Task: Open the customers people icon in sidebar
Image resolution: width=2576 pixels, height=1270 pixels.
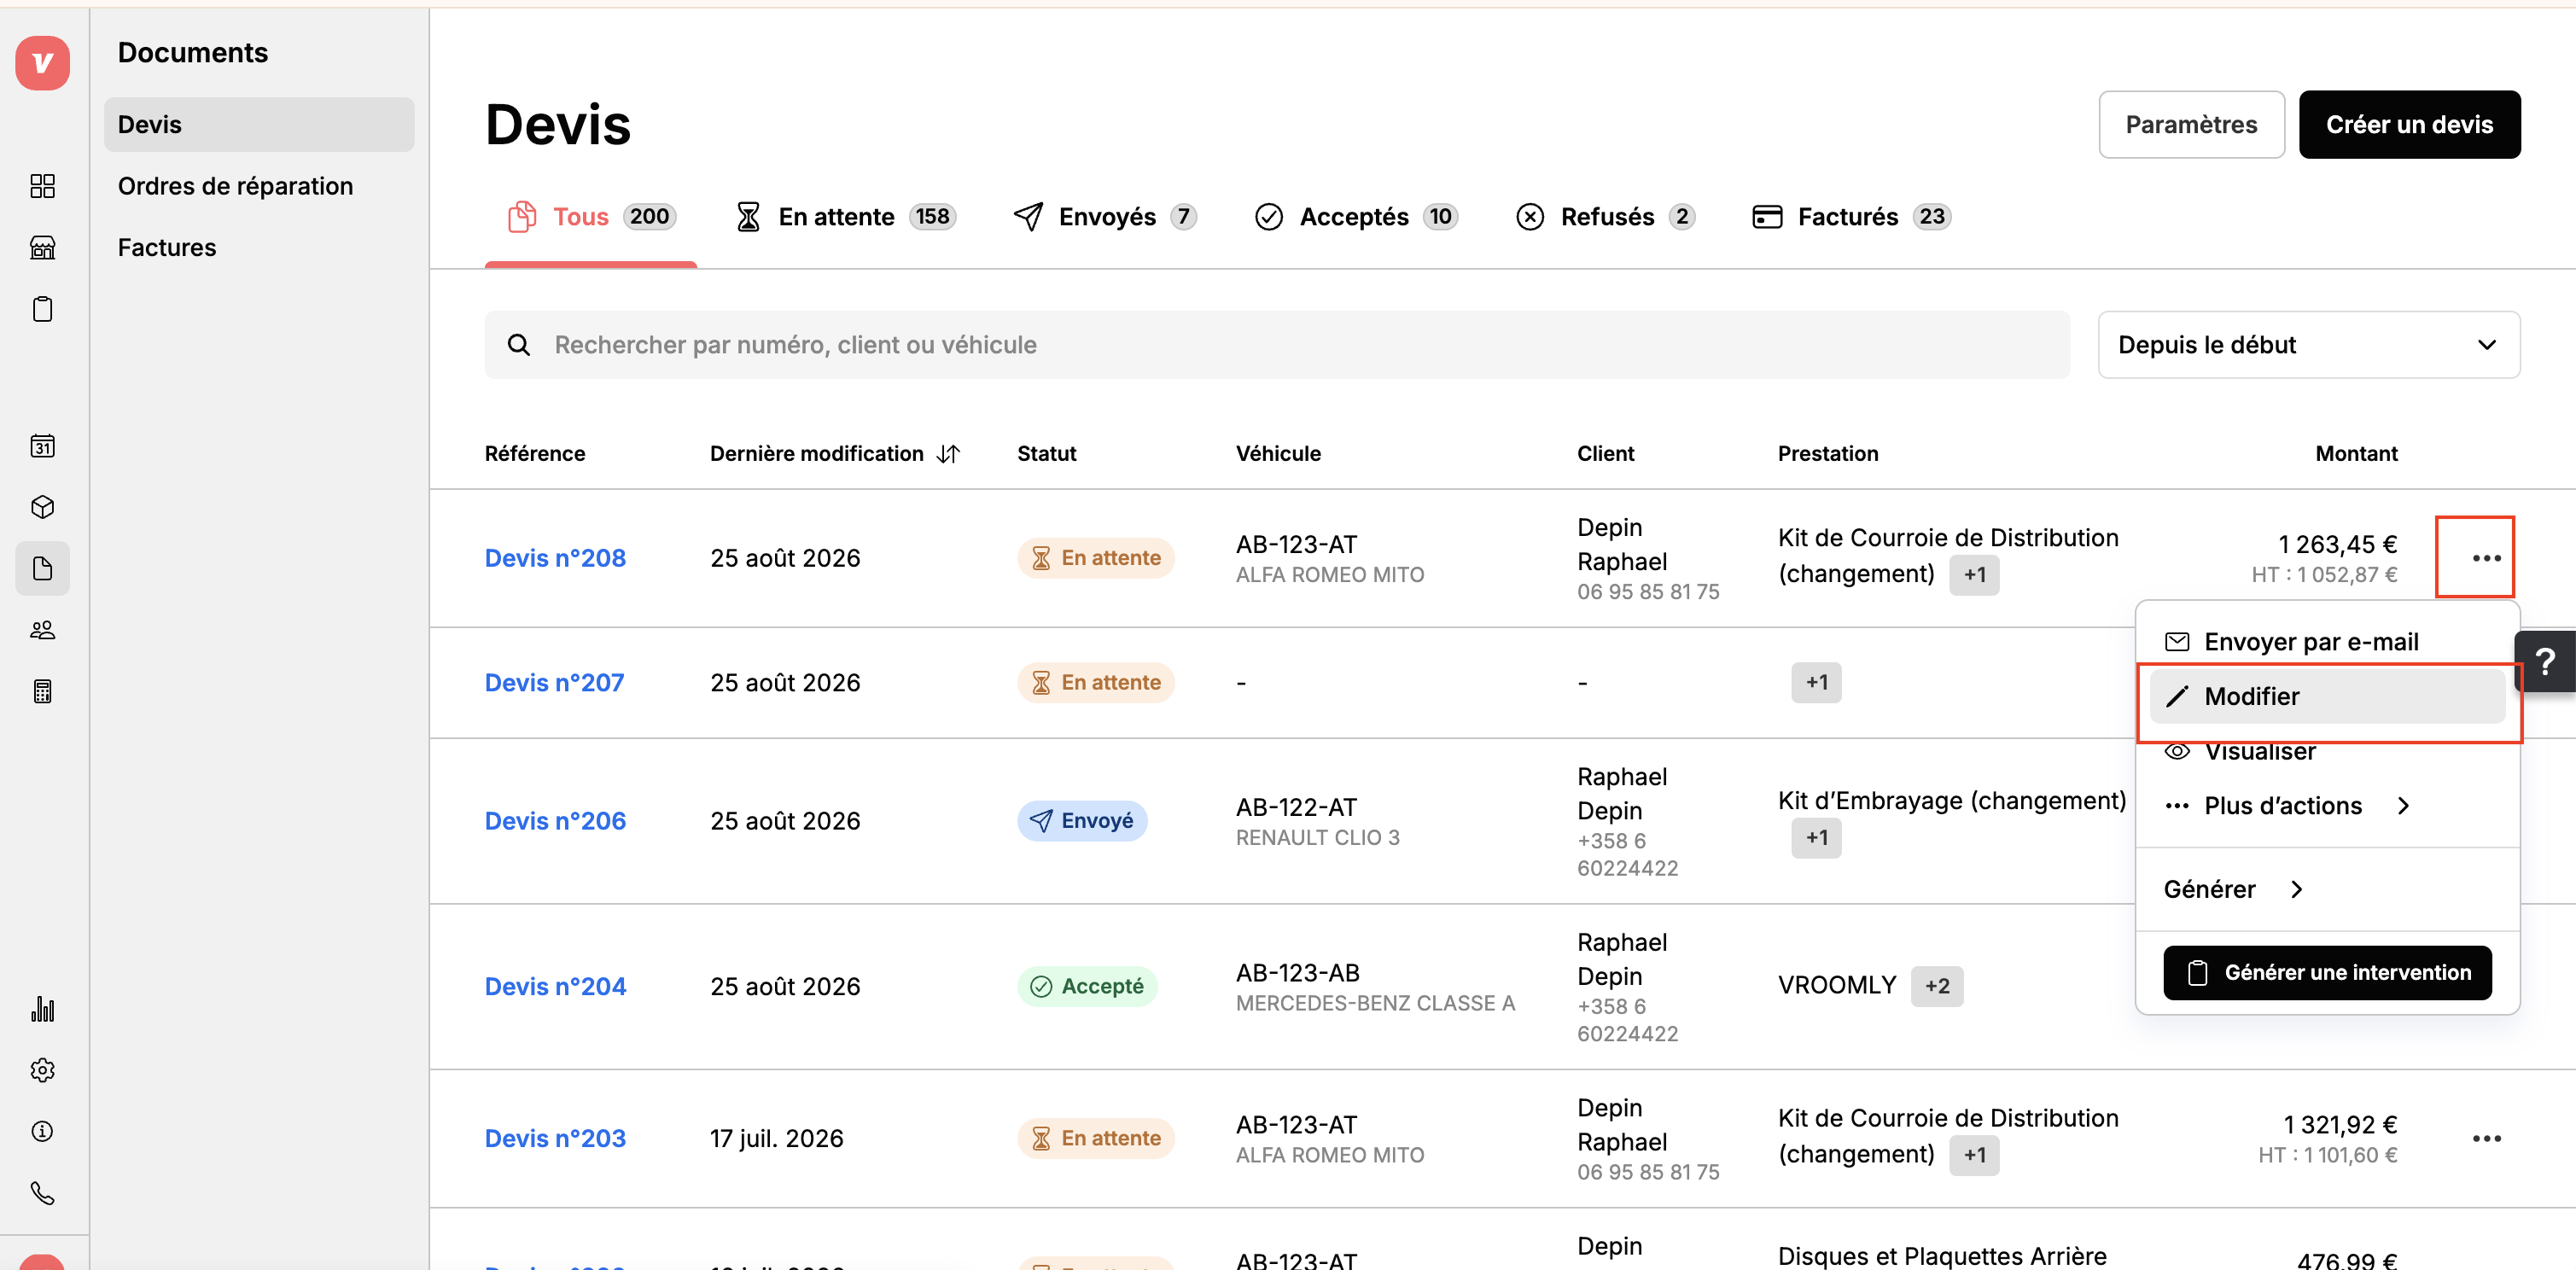Action: (42, 630)
